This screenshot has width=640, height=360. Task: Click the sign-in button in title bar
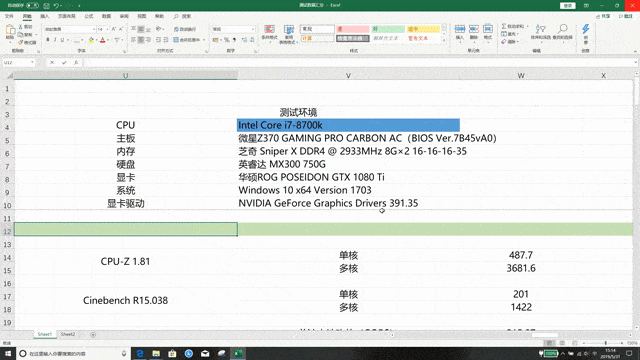tap(568, 6)
